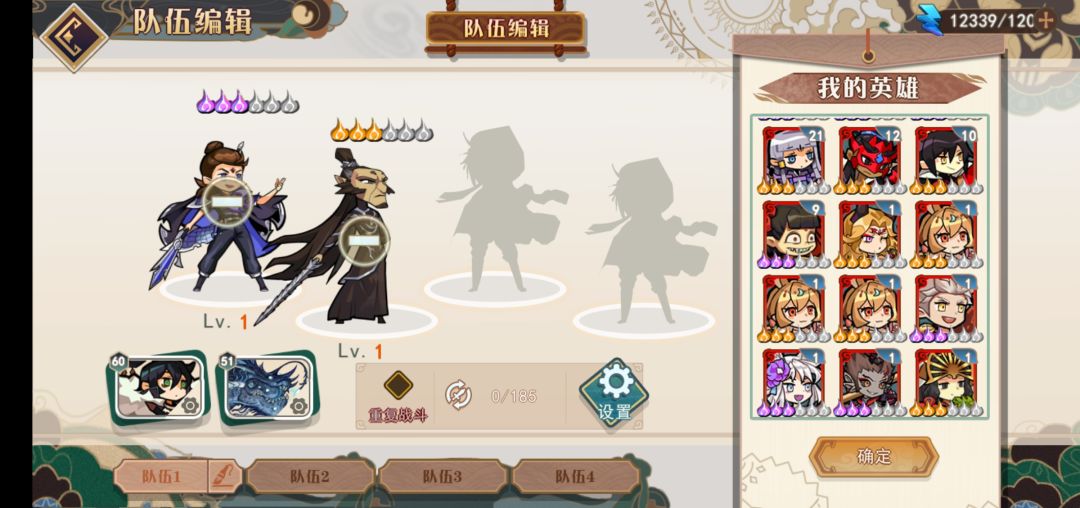Switch to 队伍4 tab
Image resolution: width=1080 pixels, height=508 pixels.
tap(576, 476)
